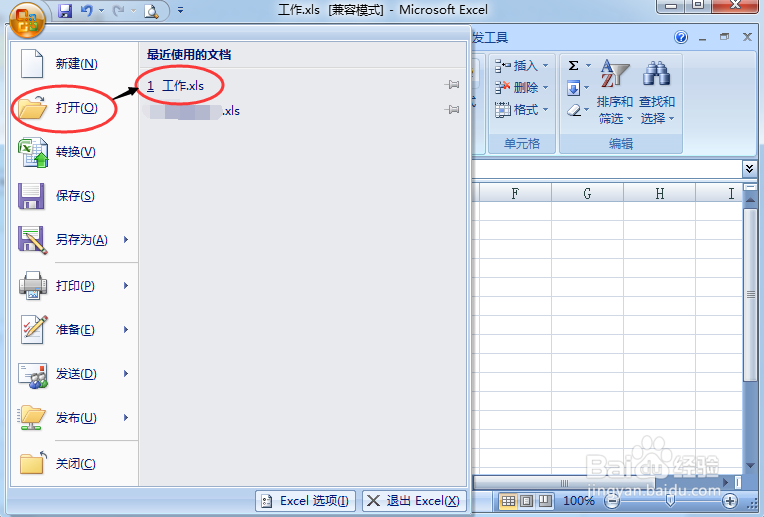This screenshot has width=764, height=517.
Task: Open Find & Select (查找和选择) menu
Action: click(657, 92)
